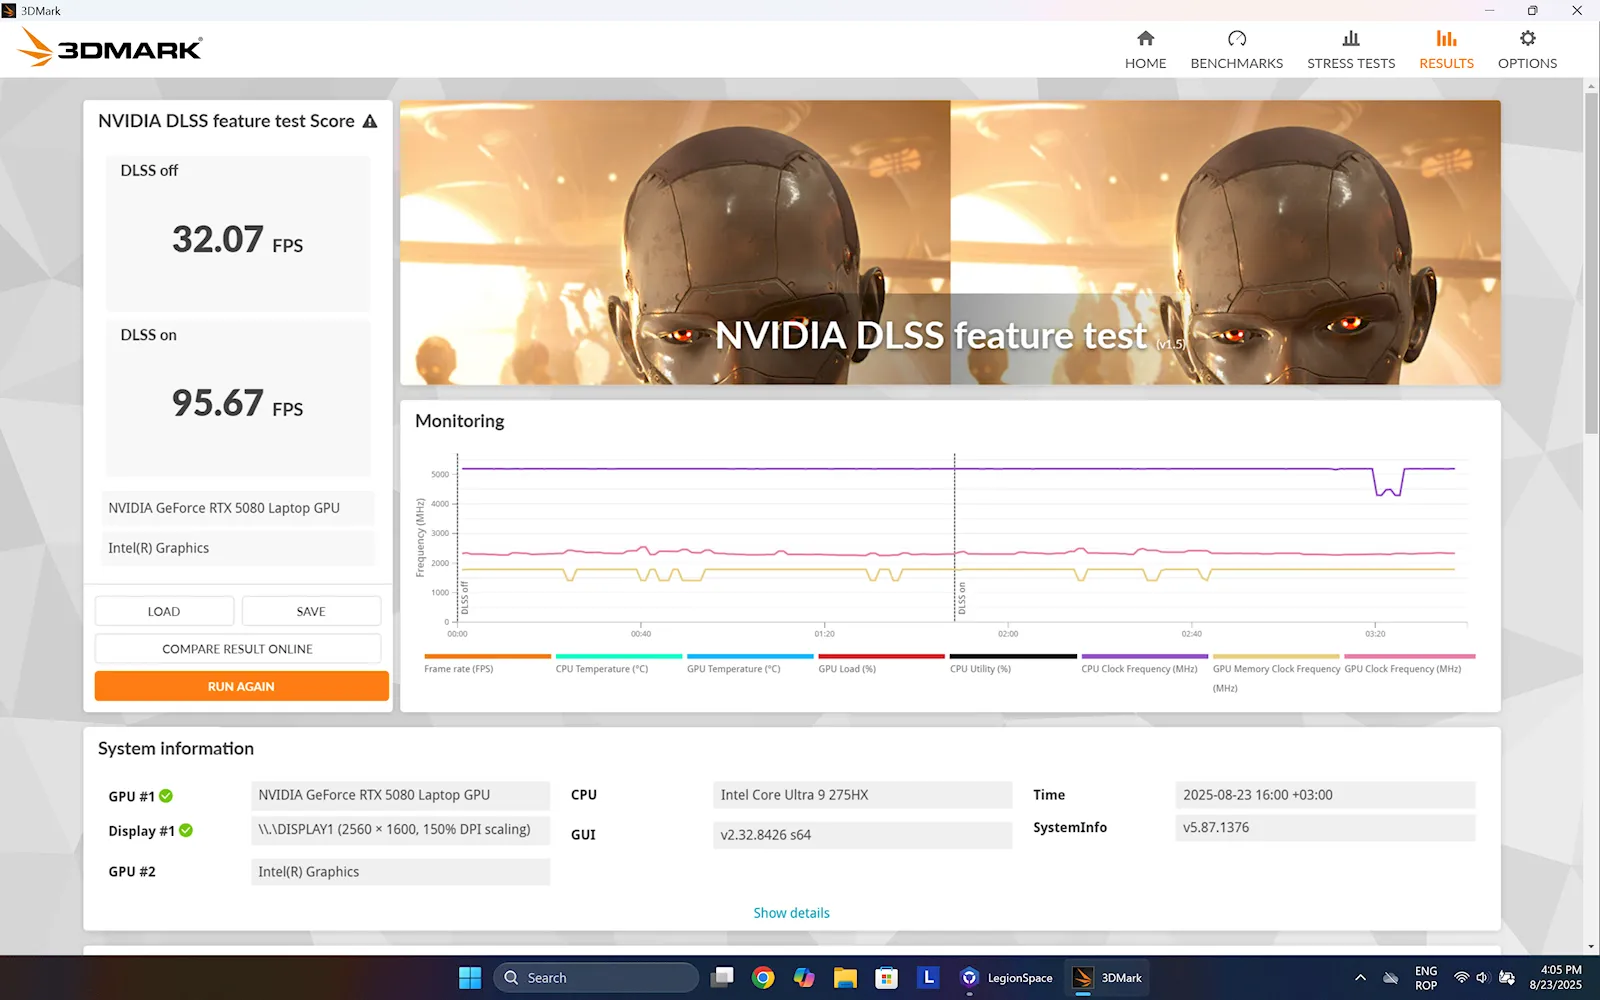Open the Benchmarks section
The height and width of the screenshot is (1000, 1600).
[1236, 50]
